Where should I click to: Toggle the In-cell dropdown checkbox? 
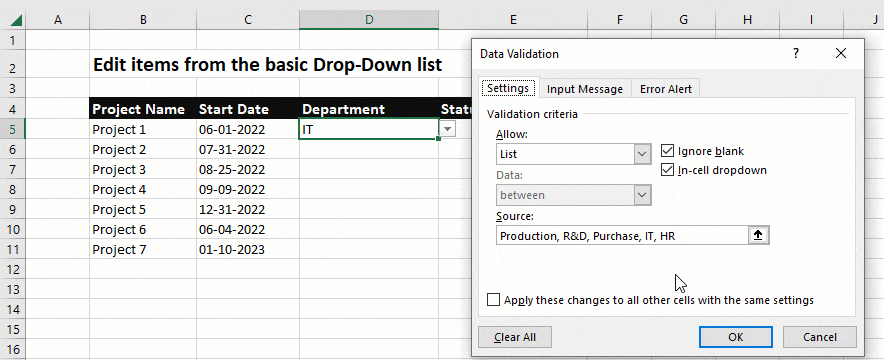pos(668,170)
